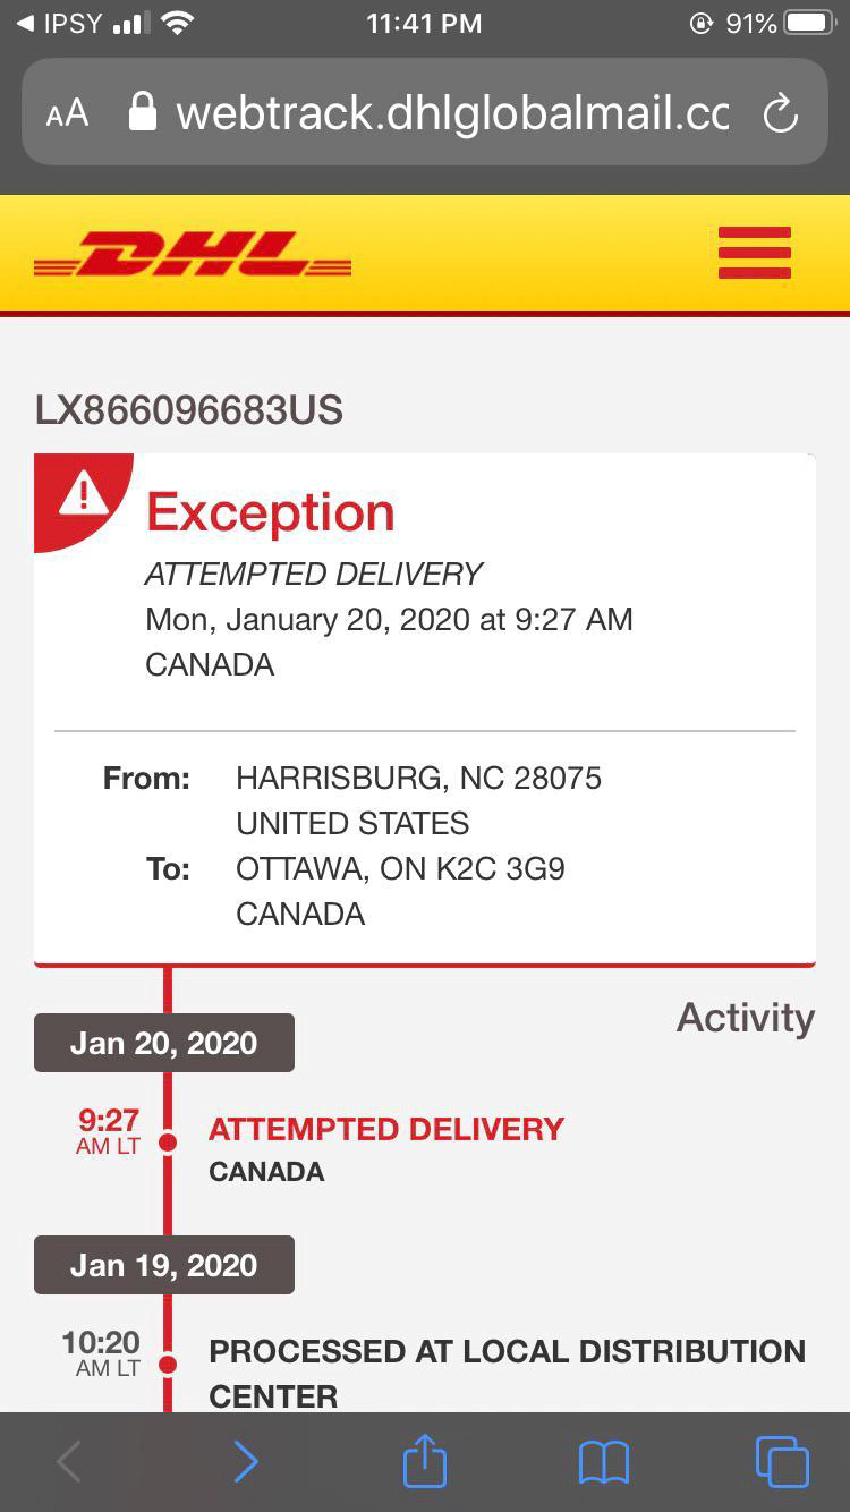
Task: Tap the DHL logo
Action: pyautogui.click(x=192, y=255)
